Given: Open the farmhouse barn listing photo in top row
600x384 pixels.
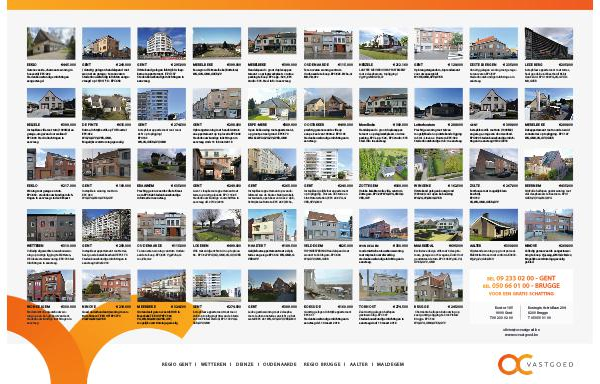Looking at the screenshot, I should 51,43.
